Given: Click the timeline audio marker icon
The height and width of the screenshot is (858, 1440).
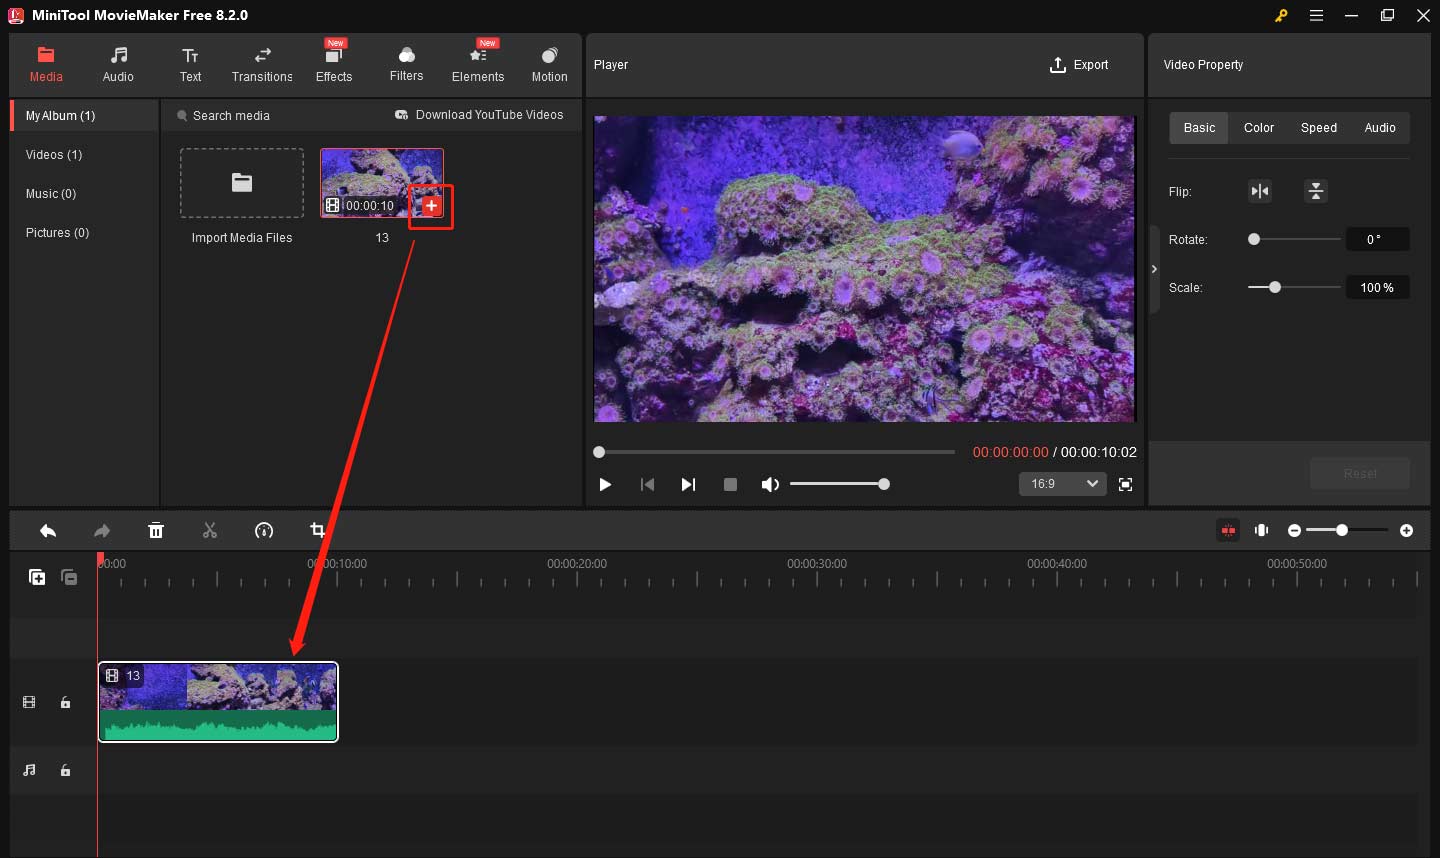Looking at the screenshot, I should coord(1262,530).
